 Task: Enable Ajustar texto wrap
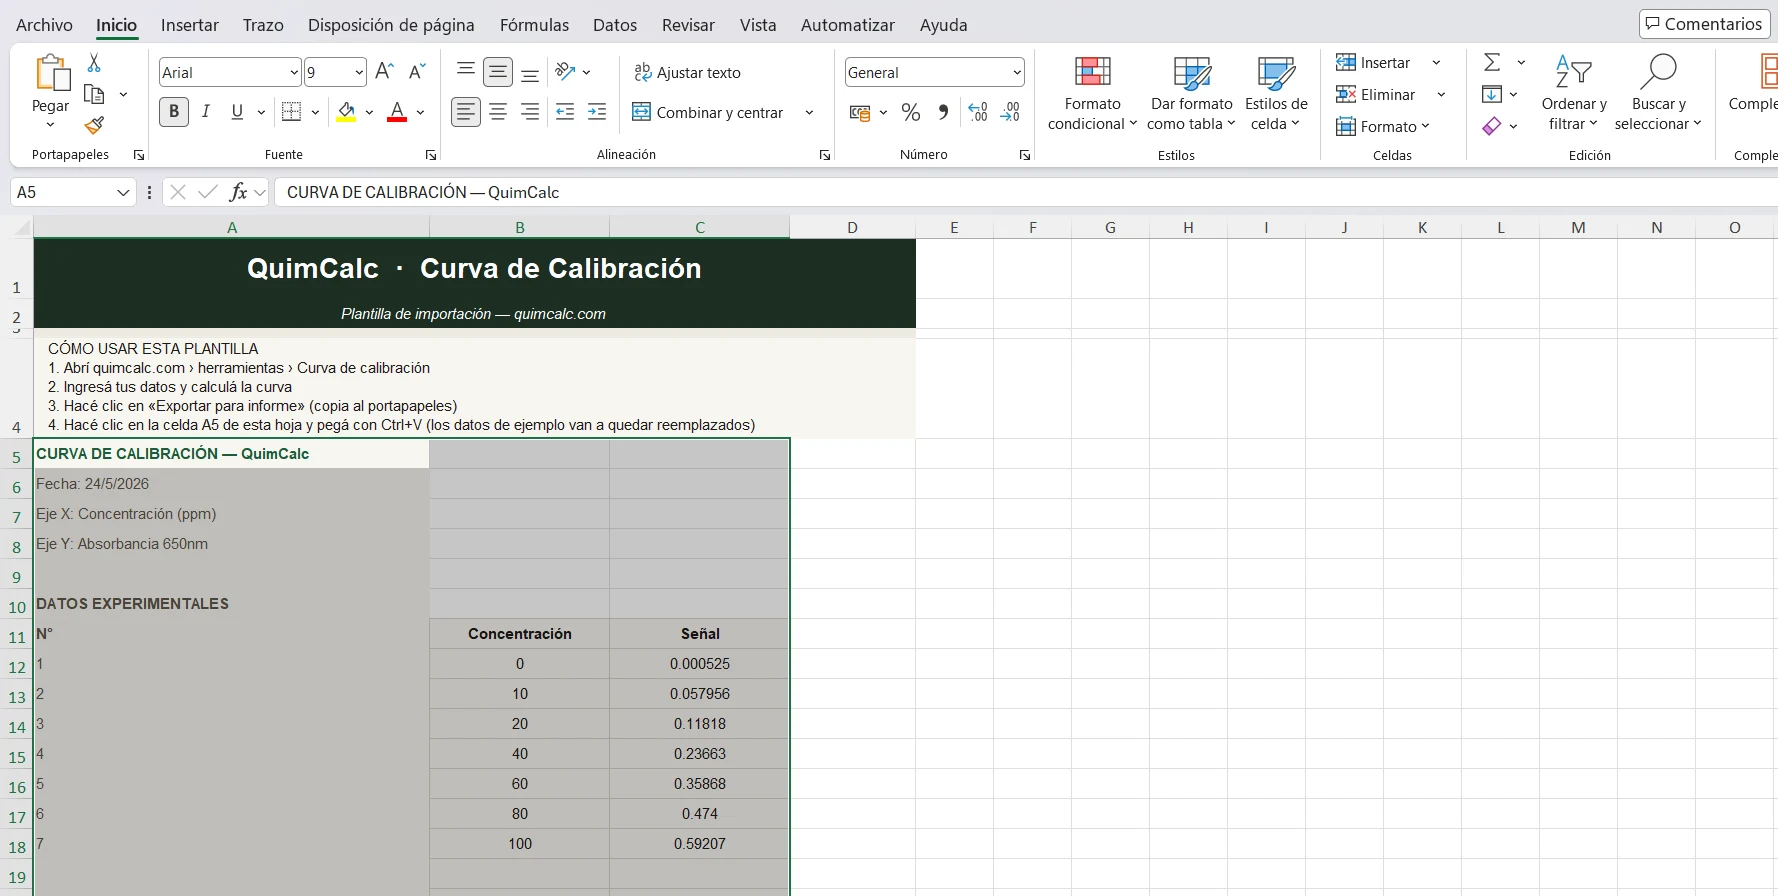(x=687, y=72)
